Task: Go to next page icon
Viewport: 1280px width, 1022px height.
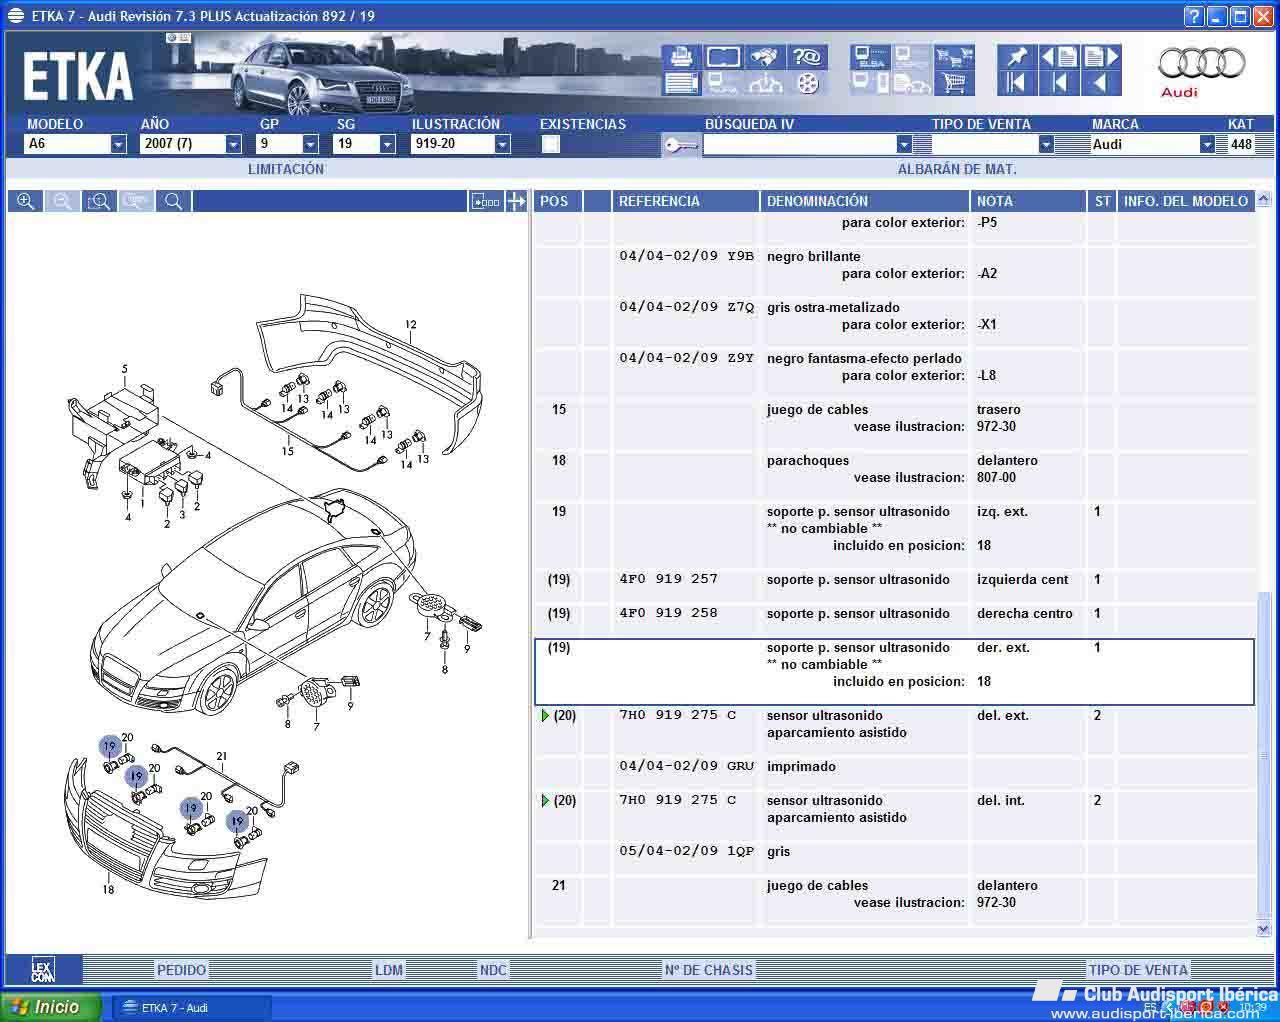Action: pyautogui.click(x=1101, y=57)
